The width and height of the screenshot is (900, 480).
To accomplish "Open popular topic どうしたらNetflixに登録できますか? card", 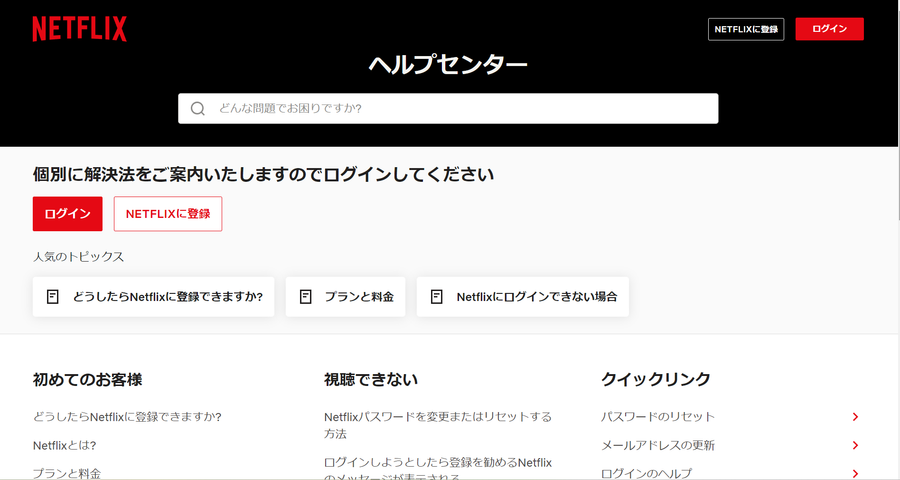I will (x=153, y=297).
